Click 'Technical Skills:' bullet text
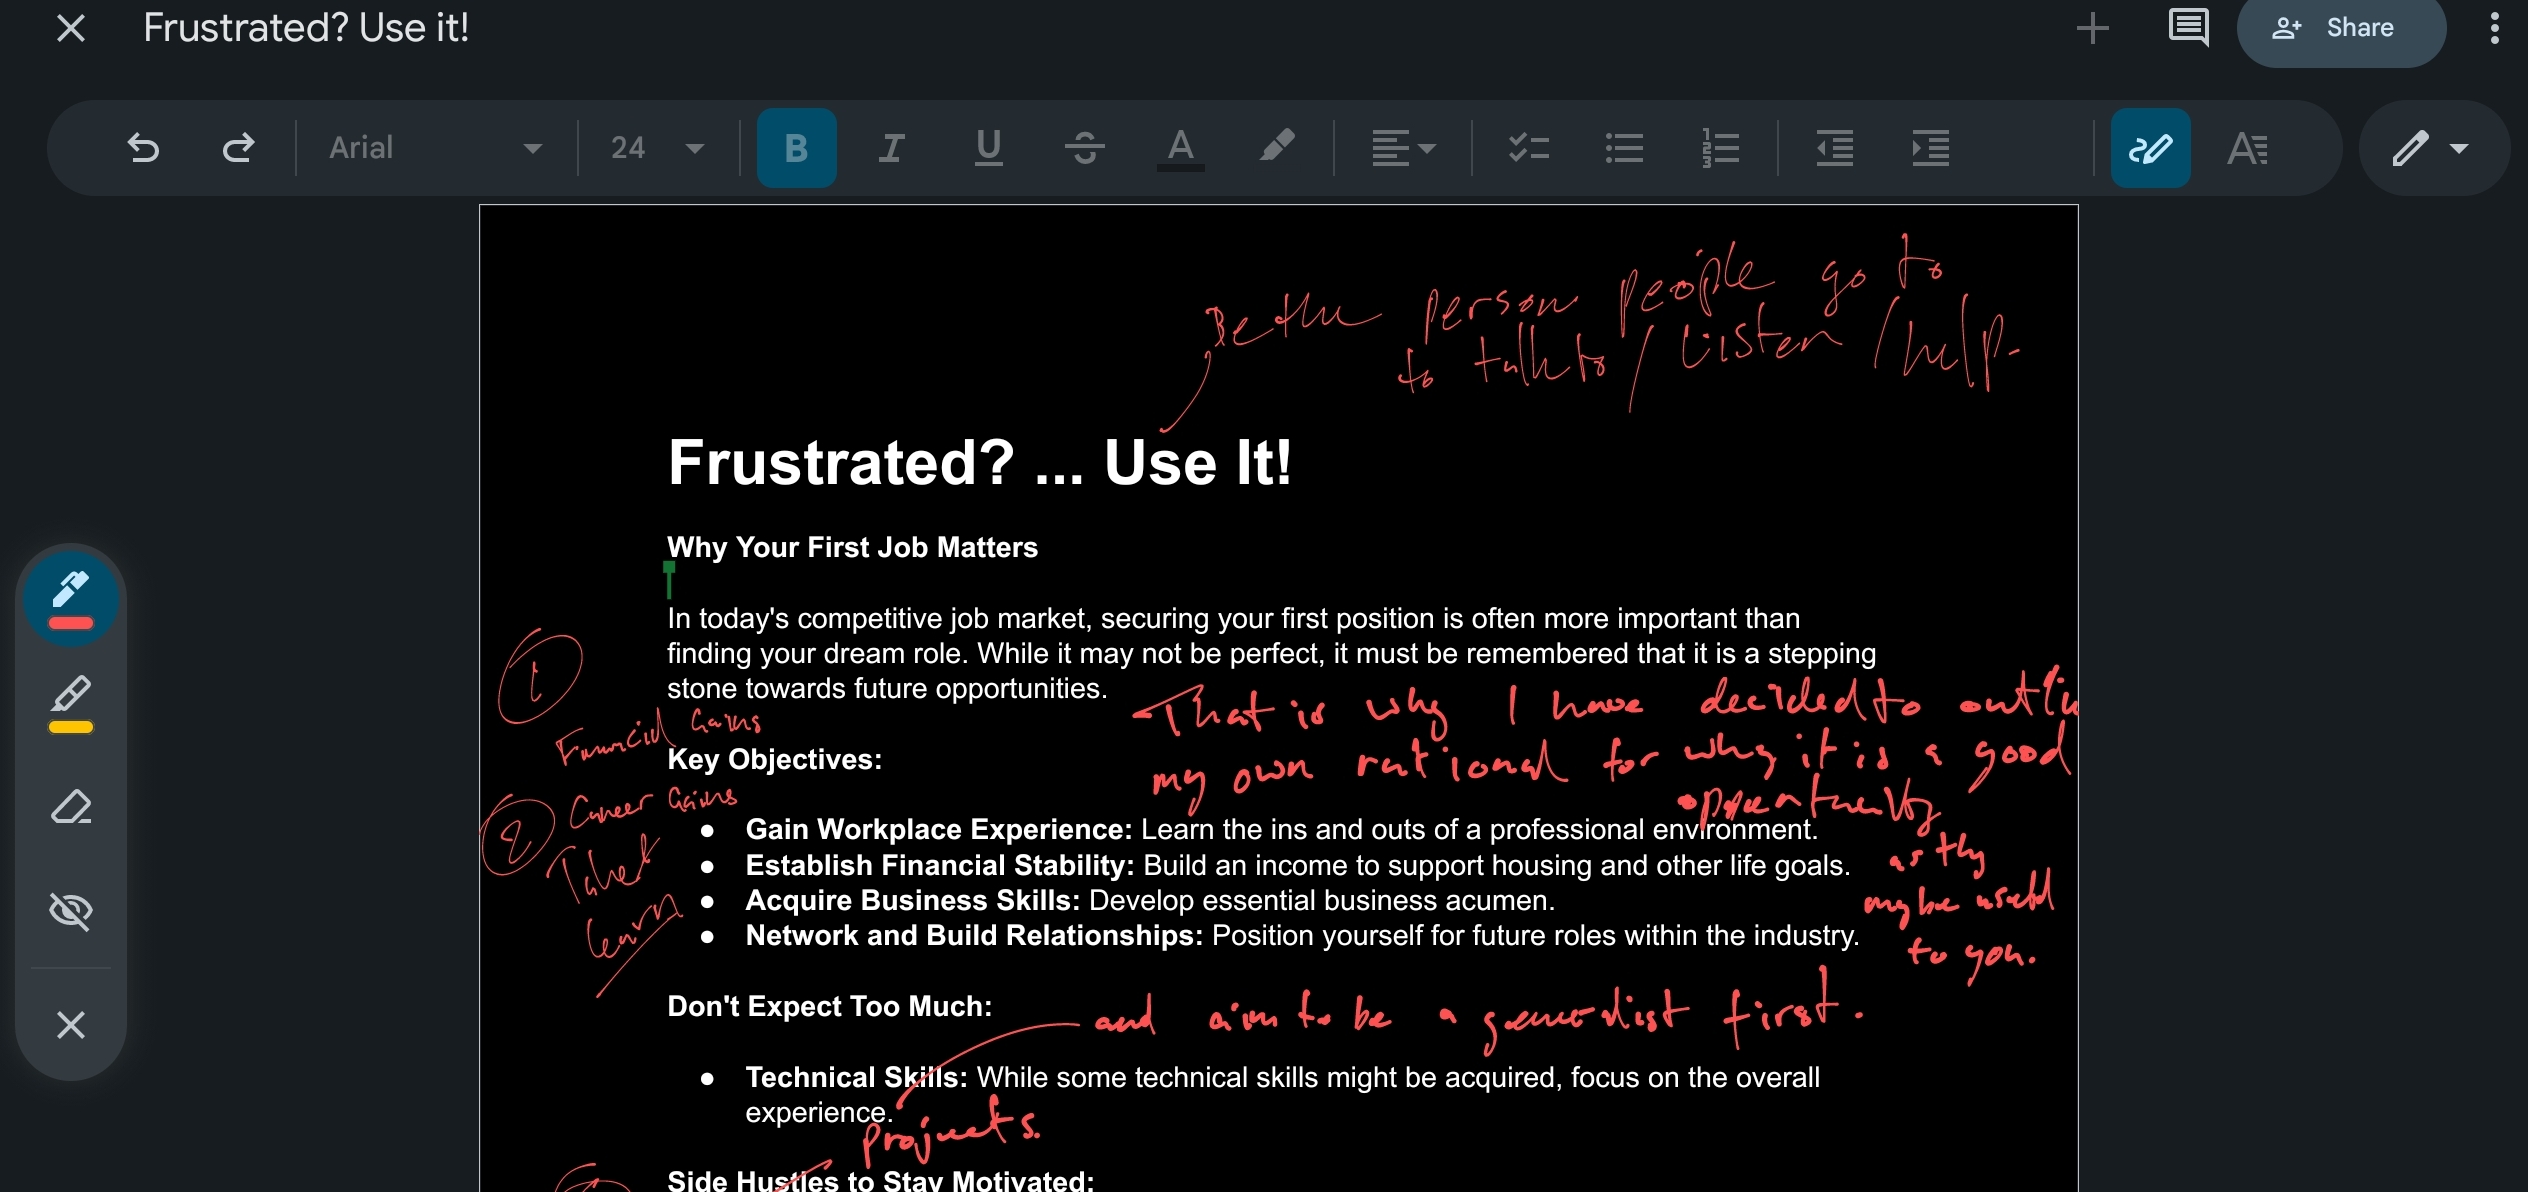Image resolution: width=2528 pixels, height=1192 pixels. point(856,1077)
